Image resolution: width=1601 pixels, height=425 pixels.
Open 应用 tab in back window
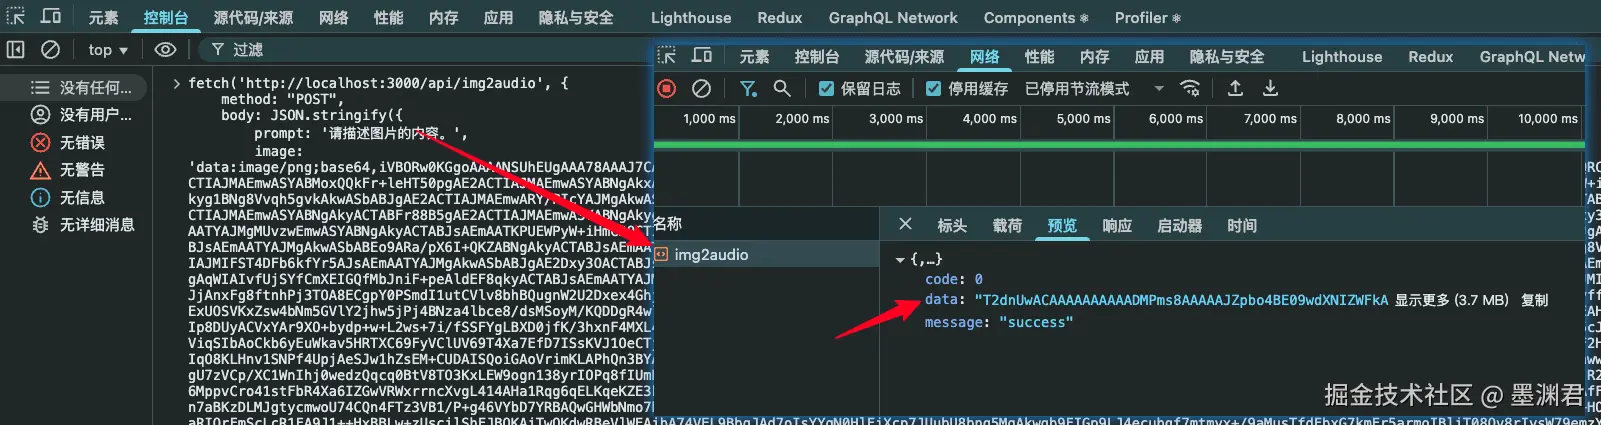pyautogui.click(x=499, y=18)
